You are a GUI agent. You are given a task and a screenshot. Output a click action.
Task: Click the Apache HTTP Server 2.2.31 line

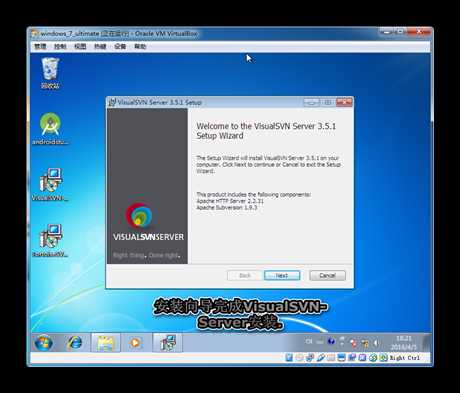coord(230,201)
